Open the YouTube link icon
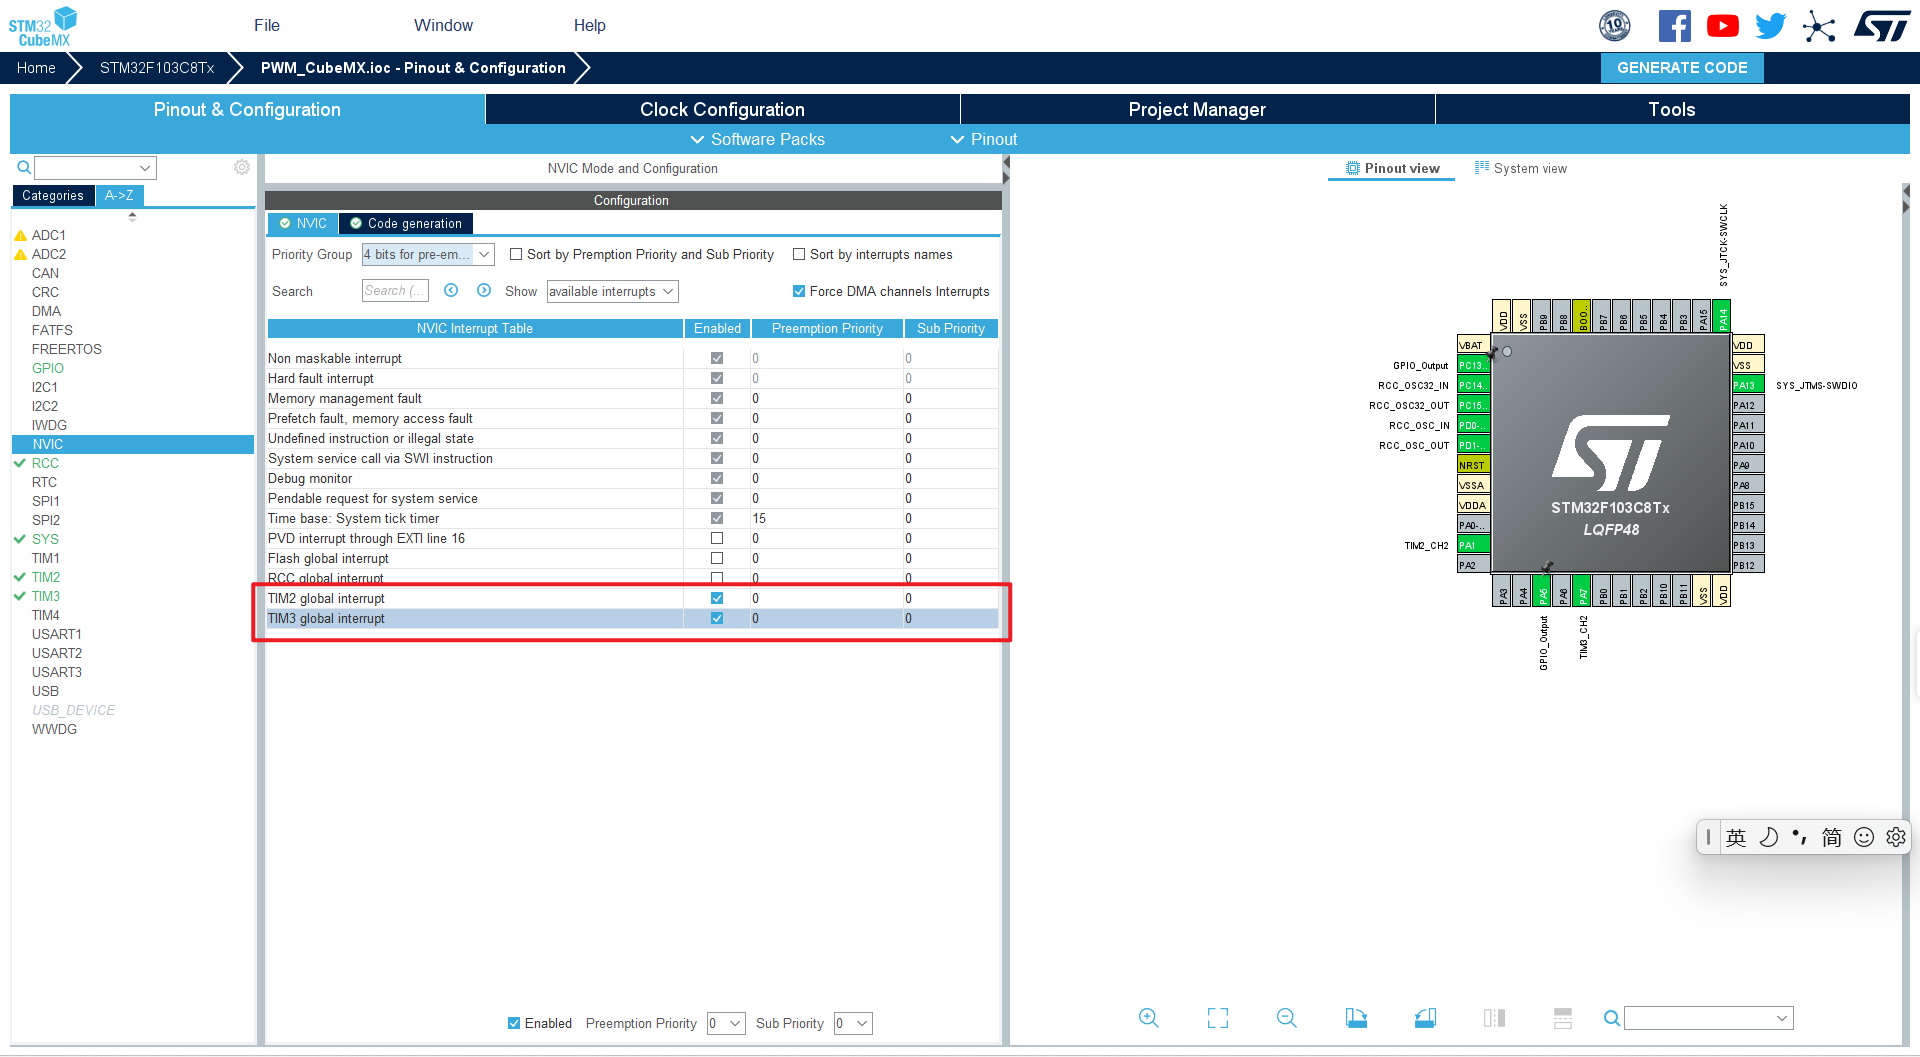 [1722, 26]
